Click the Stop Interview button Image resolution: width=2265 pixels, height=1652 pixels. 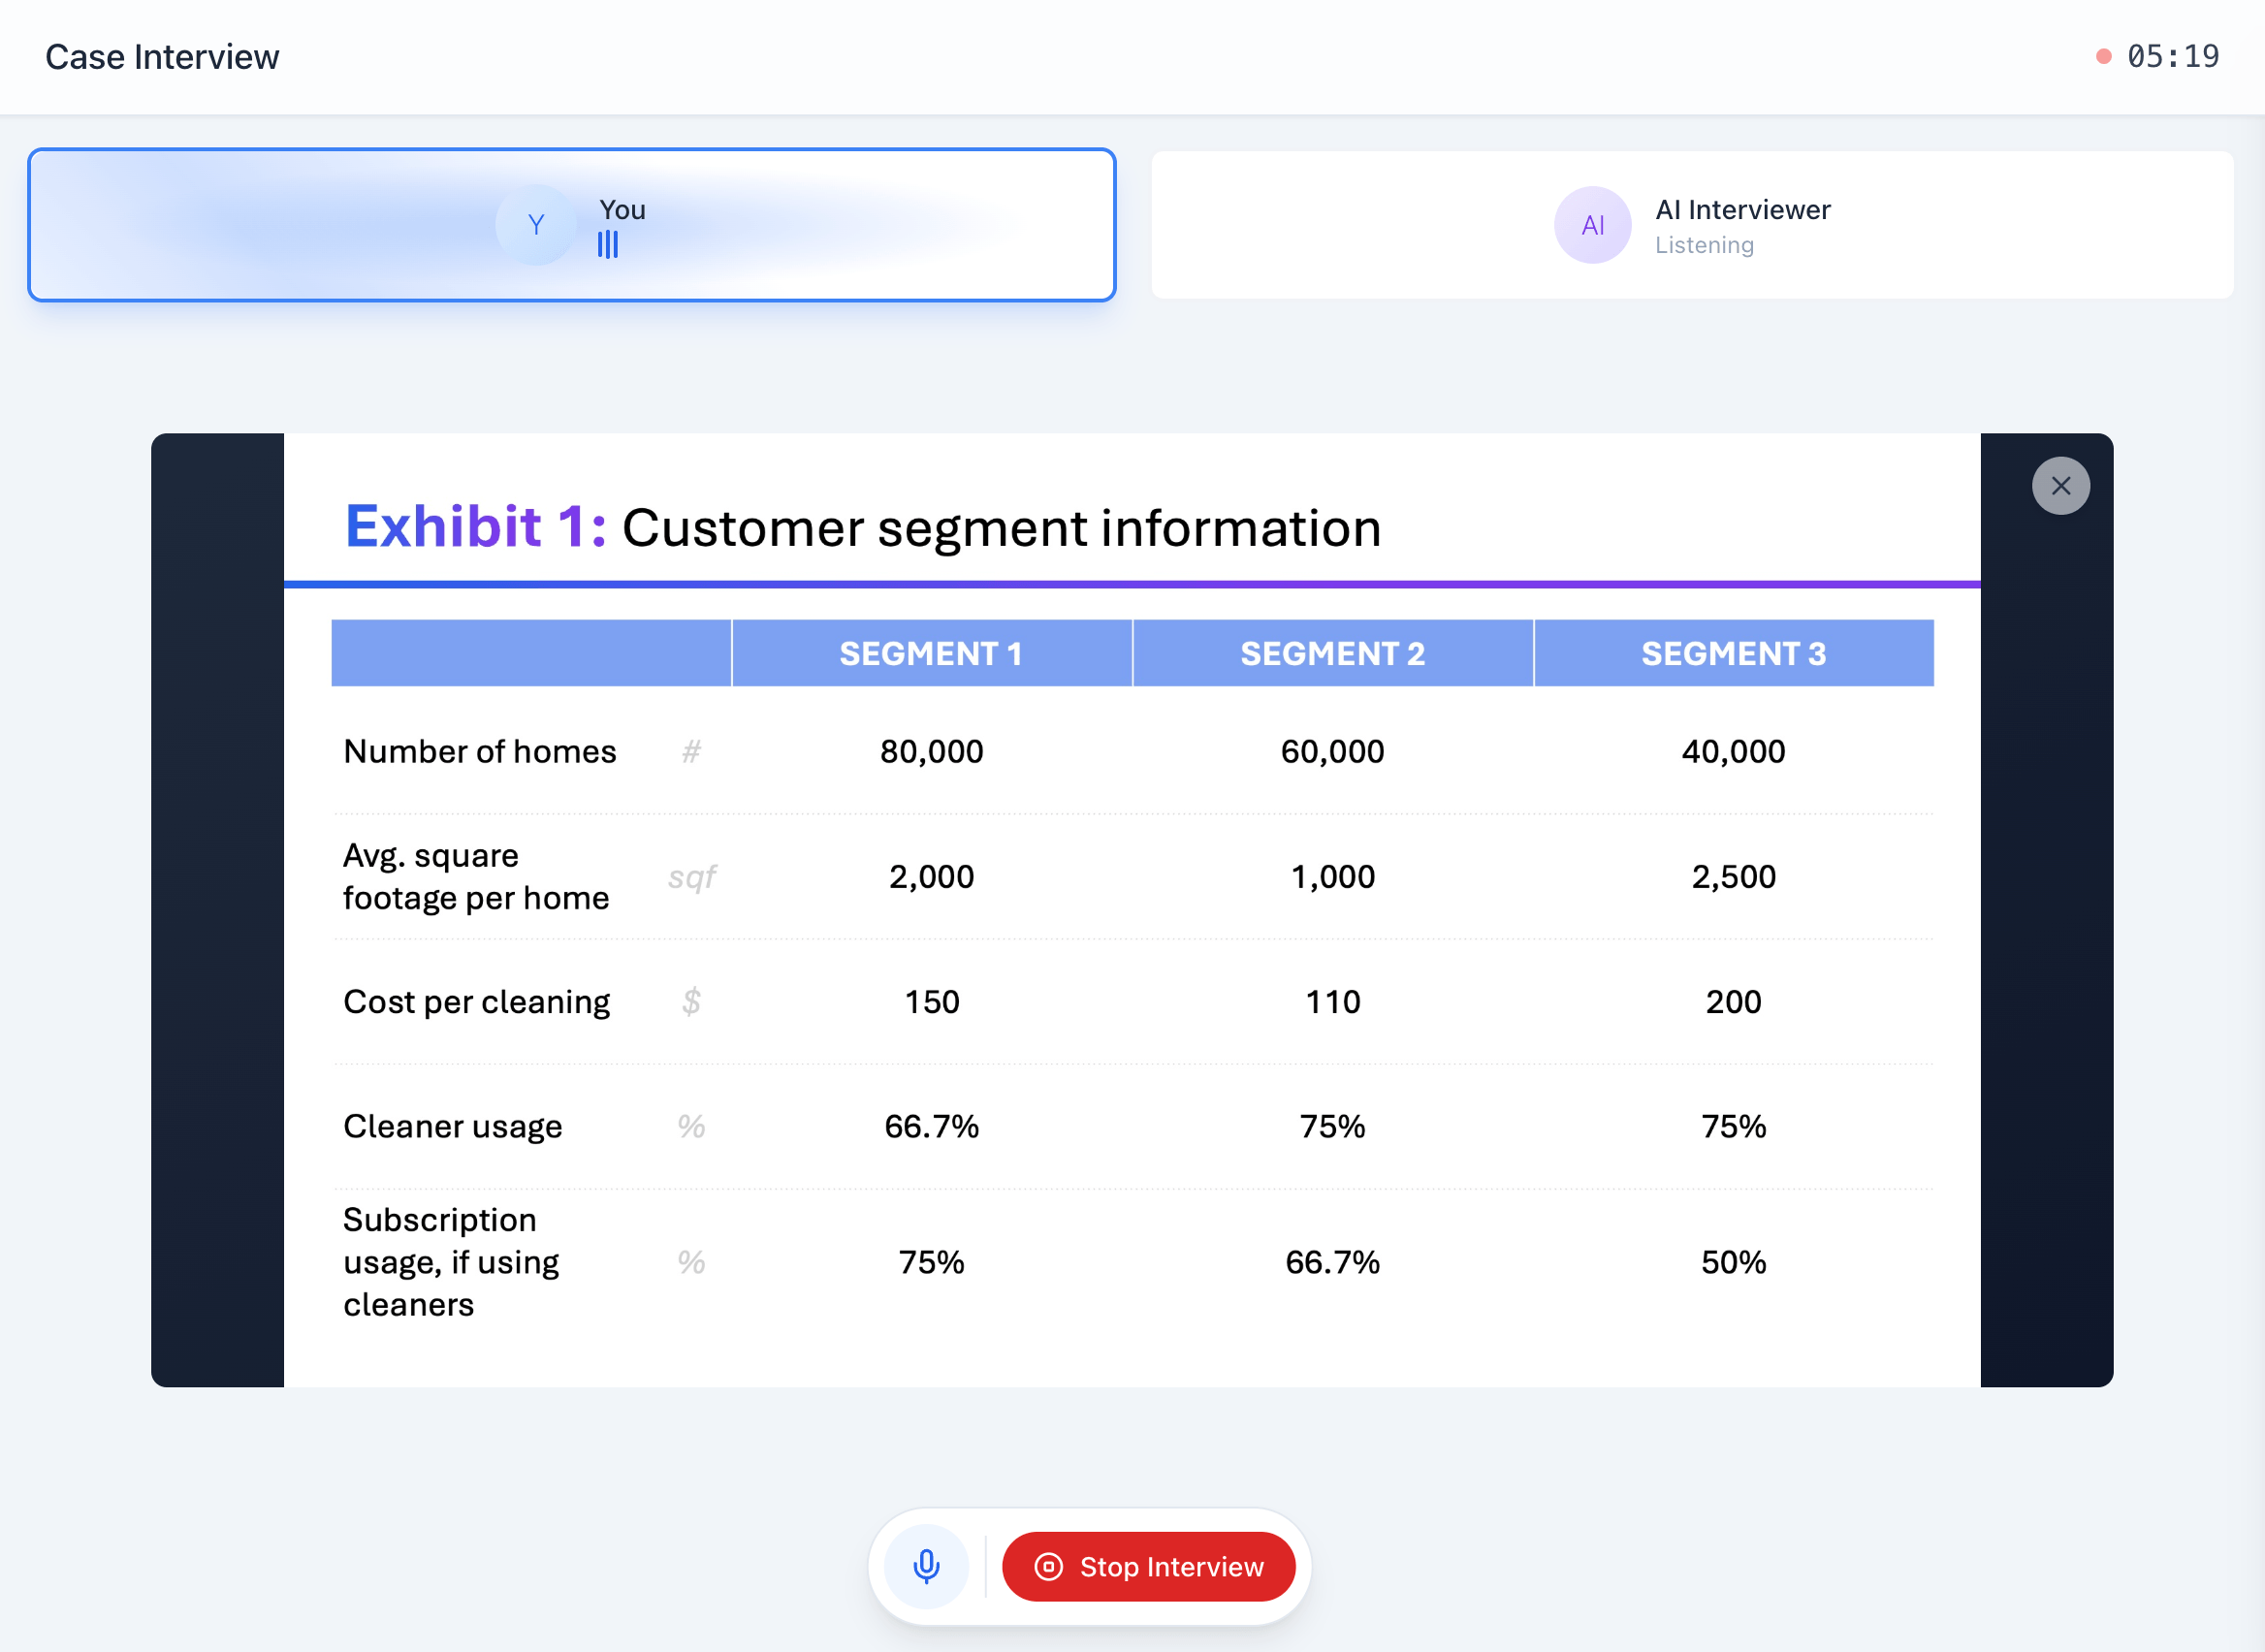pyautogui.click(x=1148, y=1566)
